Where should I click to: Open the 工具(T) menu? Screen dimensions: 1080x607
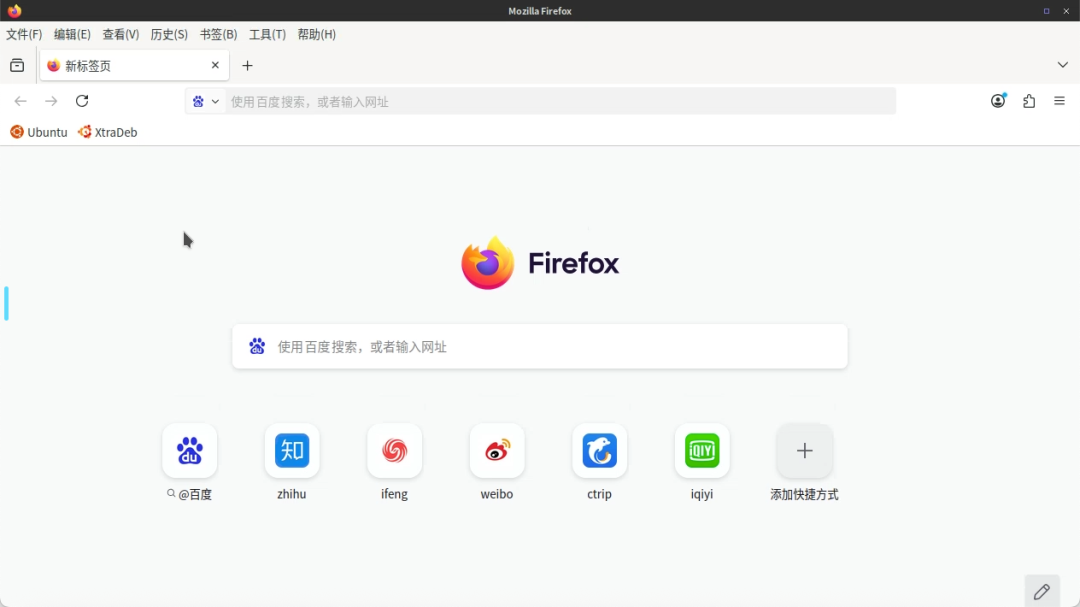click(x=267, y=34)
